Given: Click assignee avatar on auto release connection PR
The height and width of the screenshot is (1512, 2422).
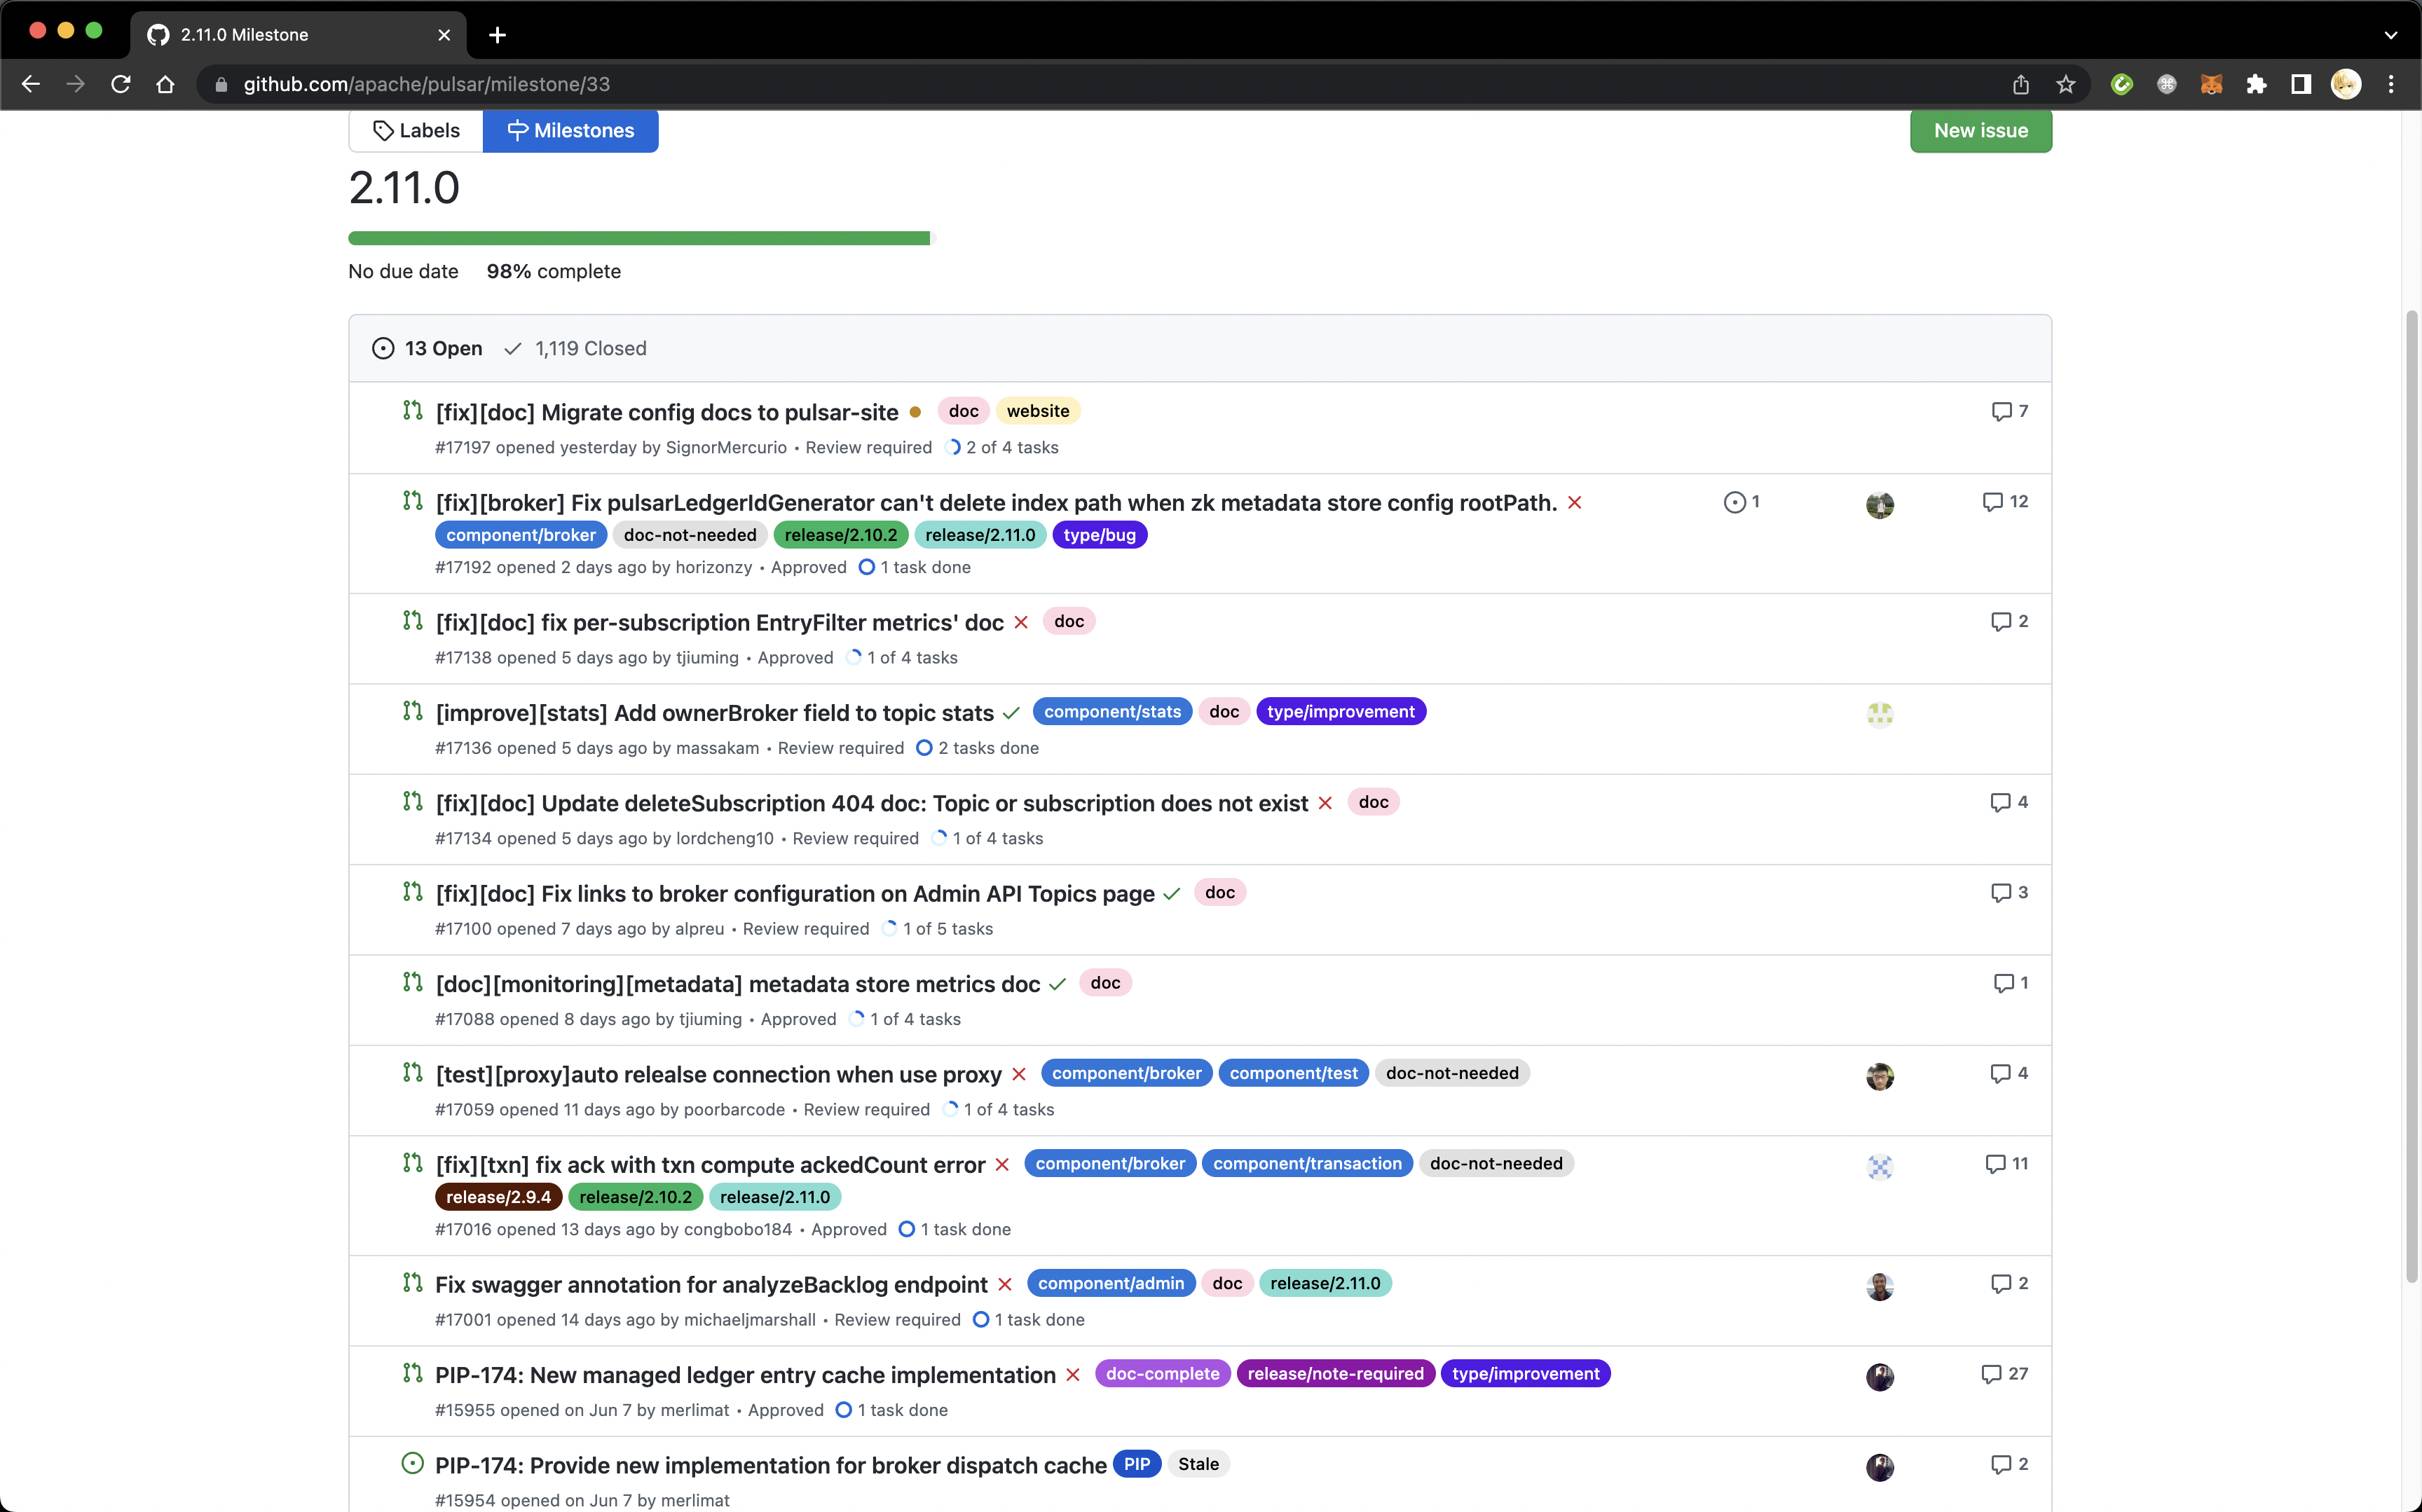Looking at the screenshot, I should (1880, 1076).
